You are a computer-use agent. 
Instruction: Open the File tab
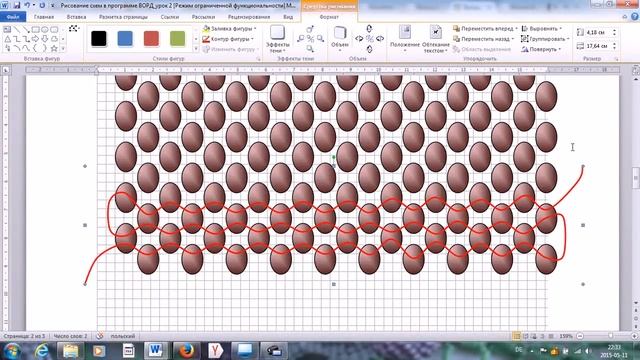(x=13, y=17)
